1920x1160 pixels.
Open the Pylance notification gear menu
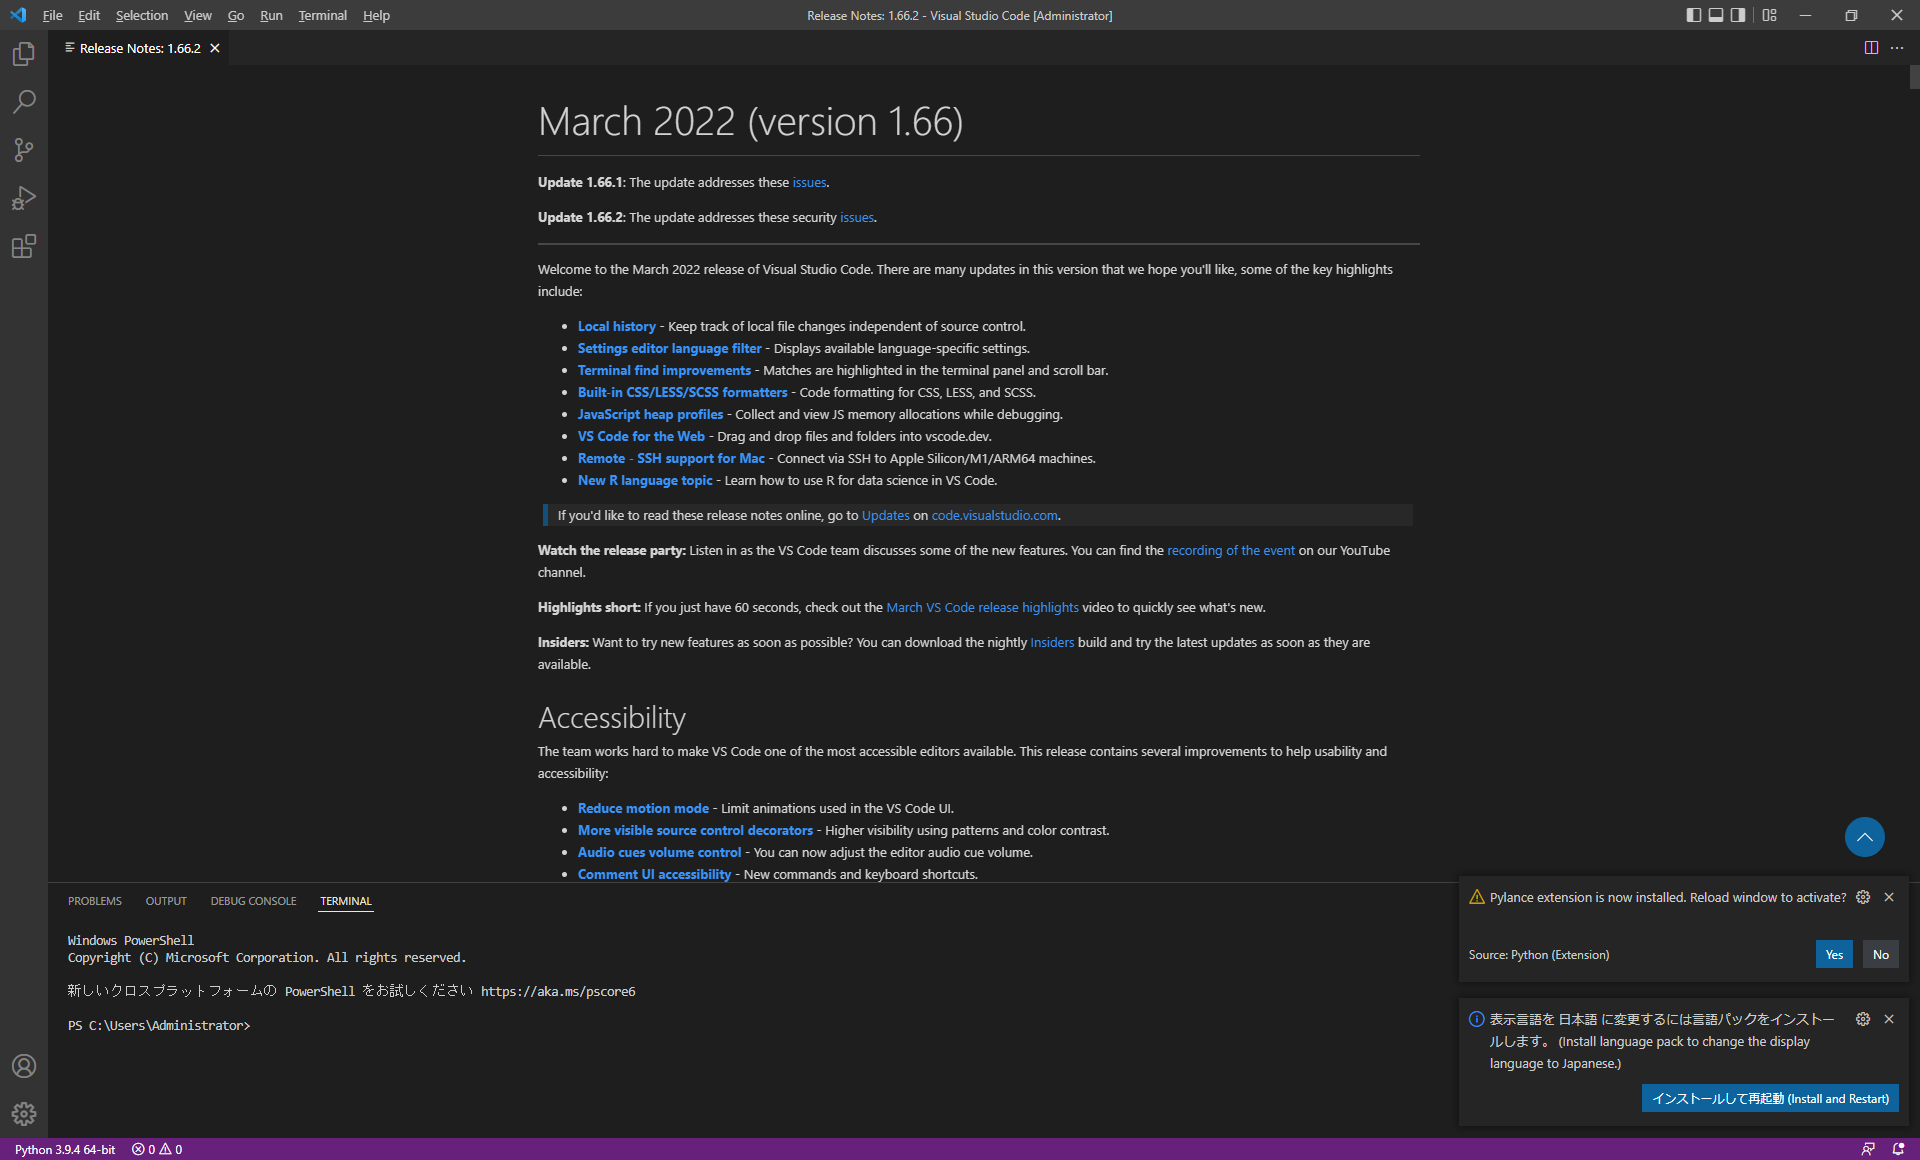(x=1862, y=897)
